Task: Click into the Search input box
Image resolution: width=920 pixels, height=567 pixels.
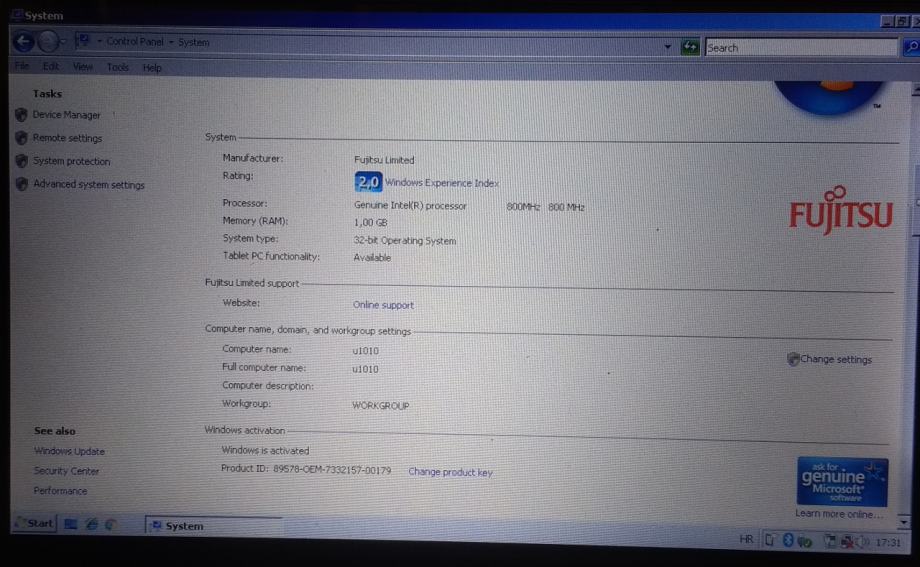Action: tap(801, 48)
